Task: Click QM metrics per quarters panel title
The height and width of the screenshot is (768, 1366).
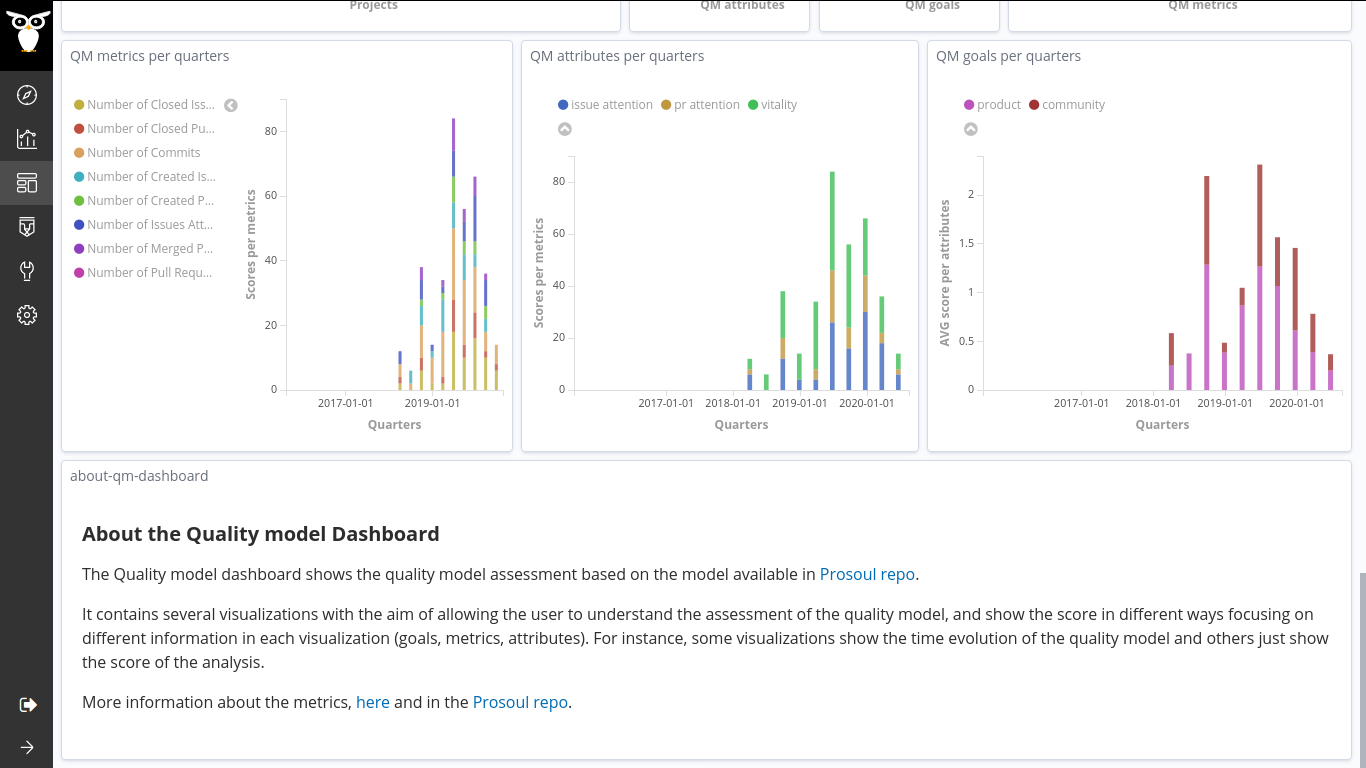Action: pyautogui.click(x=149, y=56)
